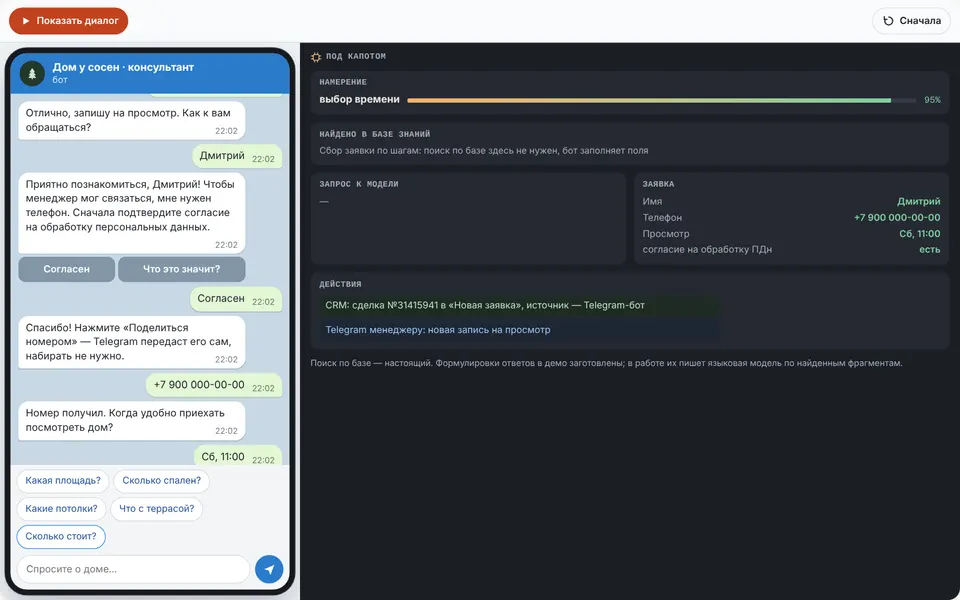Focus the «Спросите о доме...» message input
This screenshot has width=960, height=600.
pyautogui.click(x=133, y=569)
